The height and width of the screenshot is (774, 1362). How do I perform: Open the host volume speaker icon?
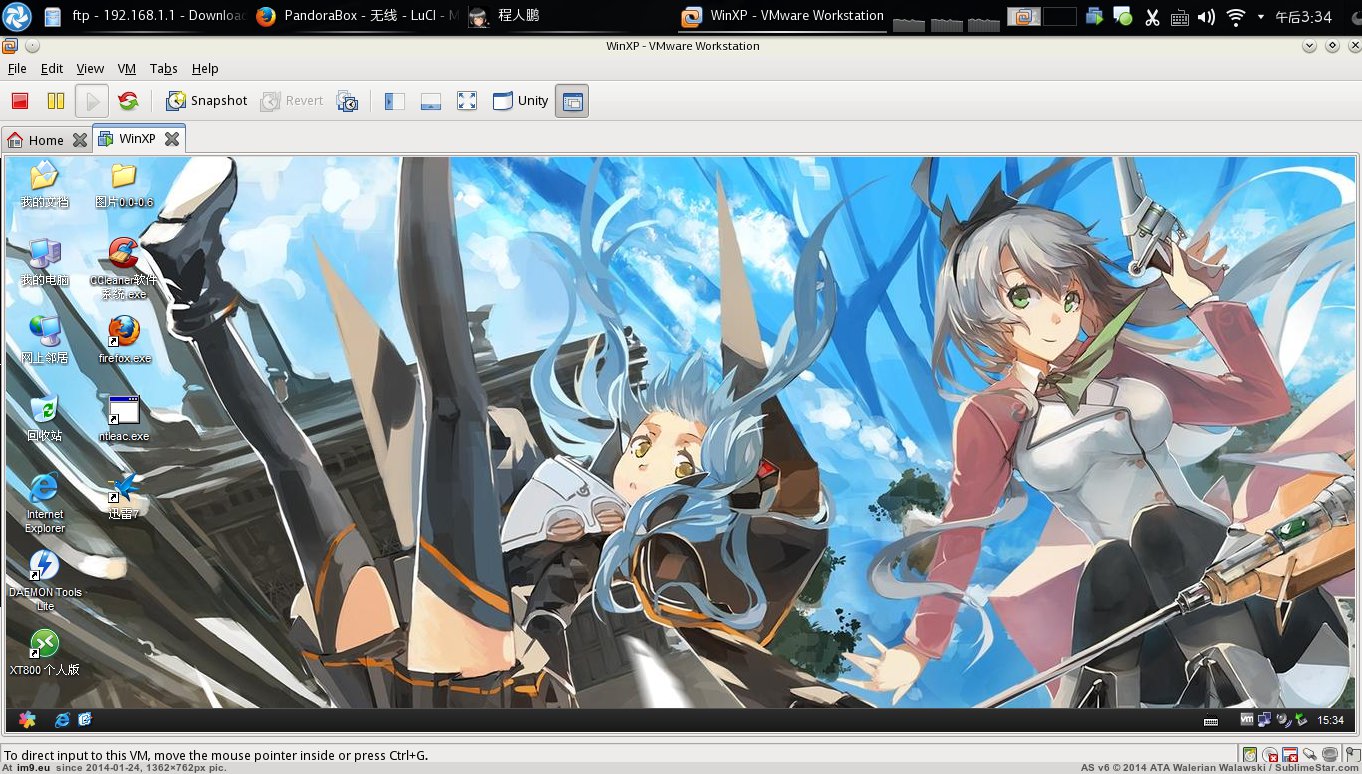[1207, 17]
